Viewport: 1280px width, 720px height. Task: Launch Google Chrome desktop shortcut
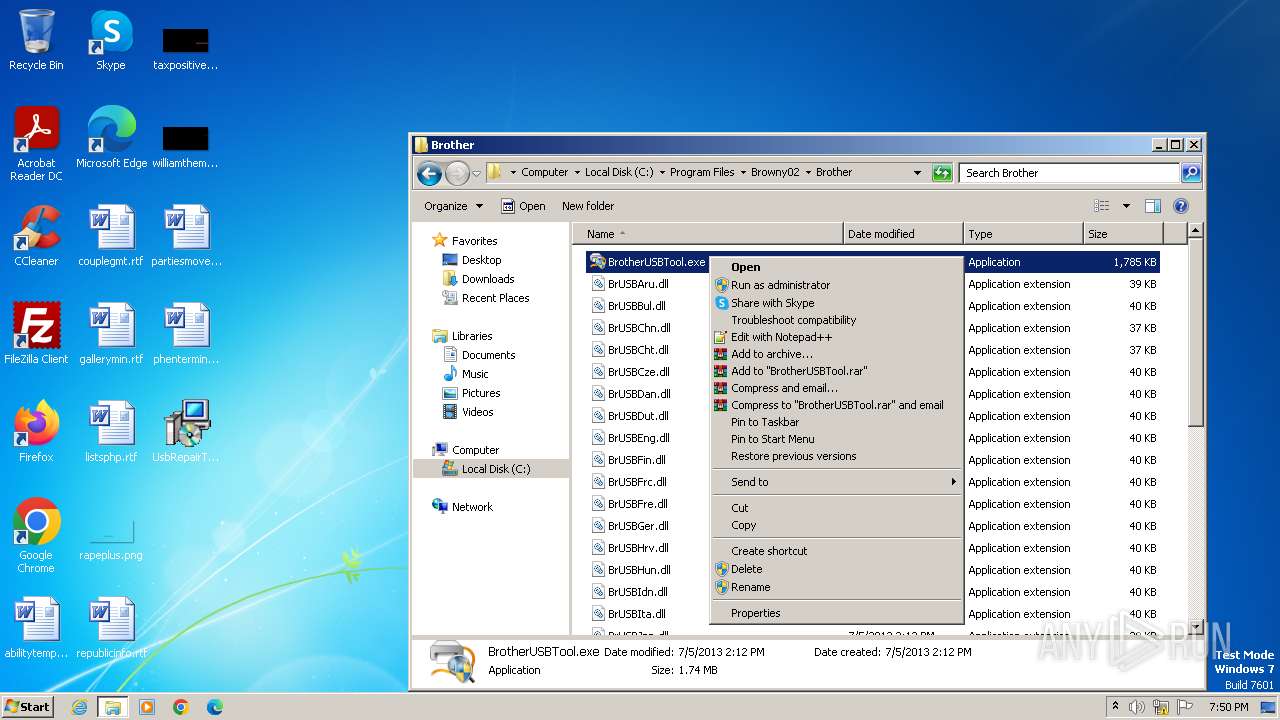pyautogui.click(x=36, y=536)
